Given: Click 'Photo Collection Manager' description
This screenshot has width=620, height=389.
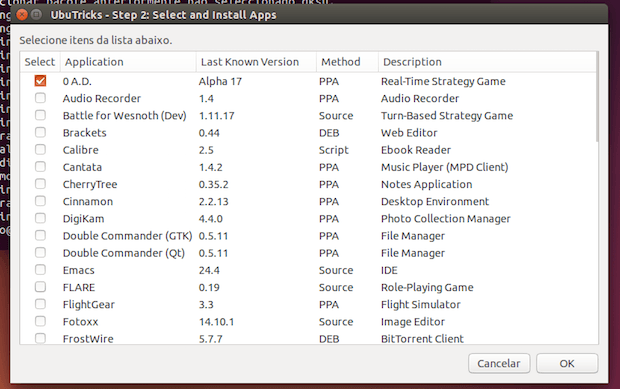Looking at the screenshot, I should [x=446, y=219].
